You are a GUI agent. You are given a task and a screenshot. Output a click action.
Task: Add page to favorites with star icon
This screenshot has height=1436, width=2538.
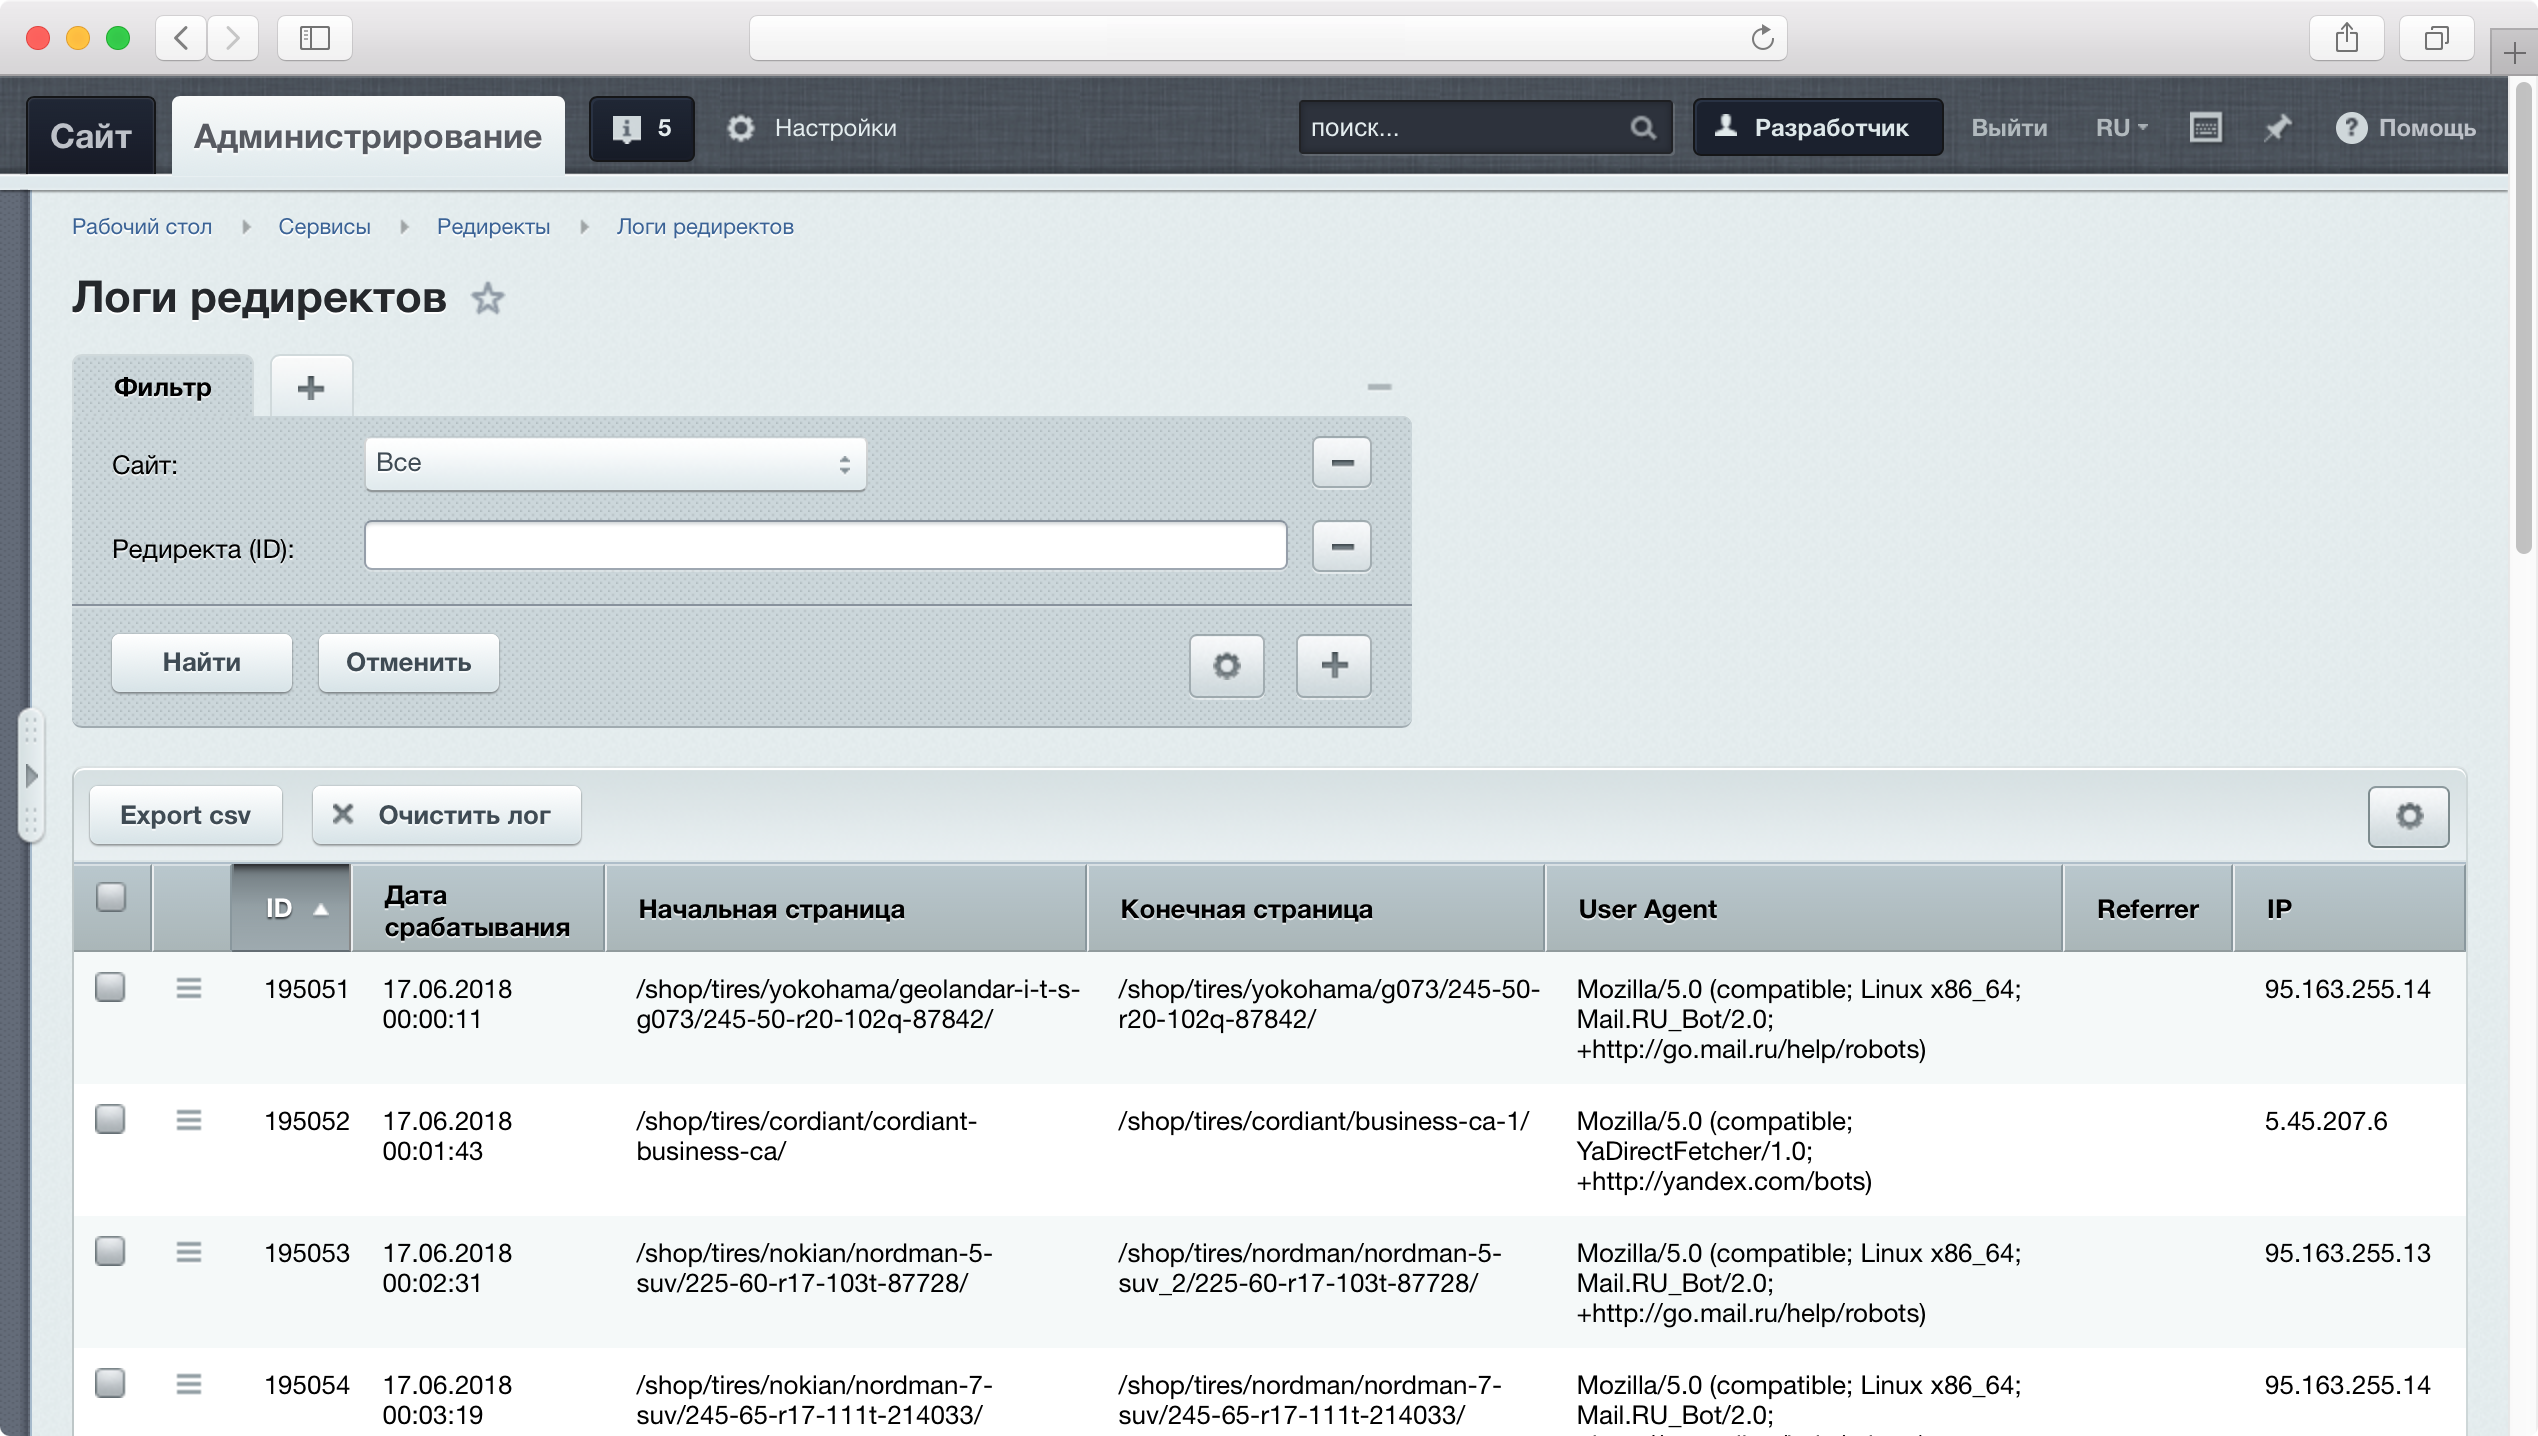pyautogui.click(x=487, y=298)
